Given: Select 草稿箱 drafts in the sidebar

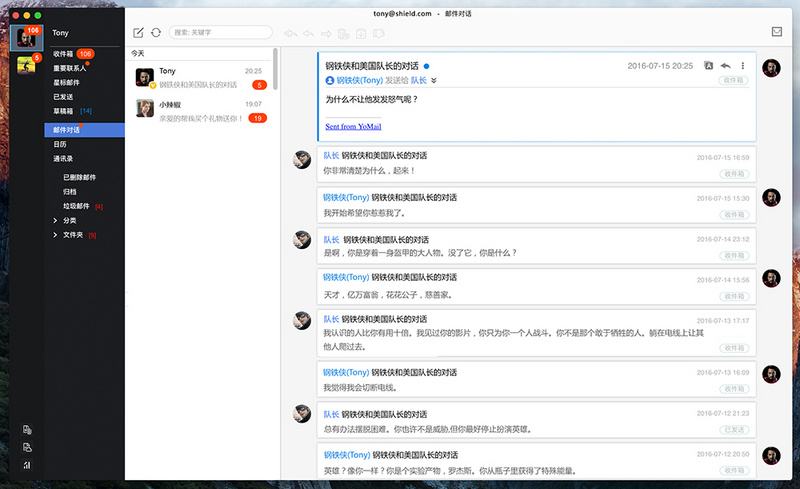Looking at the screenshot, I should 66,110.
